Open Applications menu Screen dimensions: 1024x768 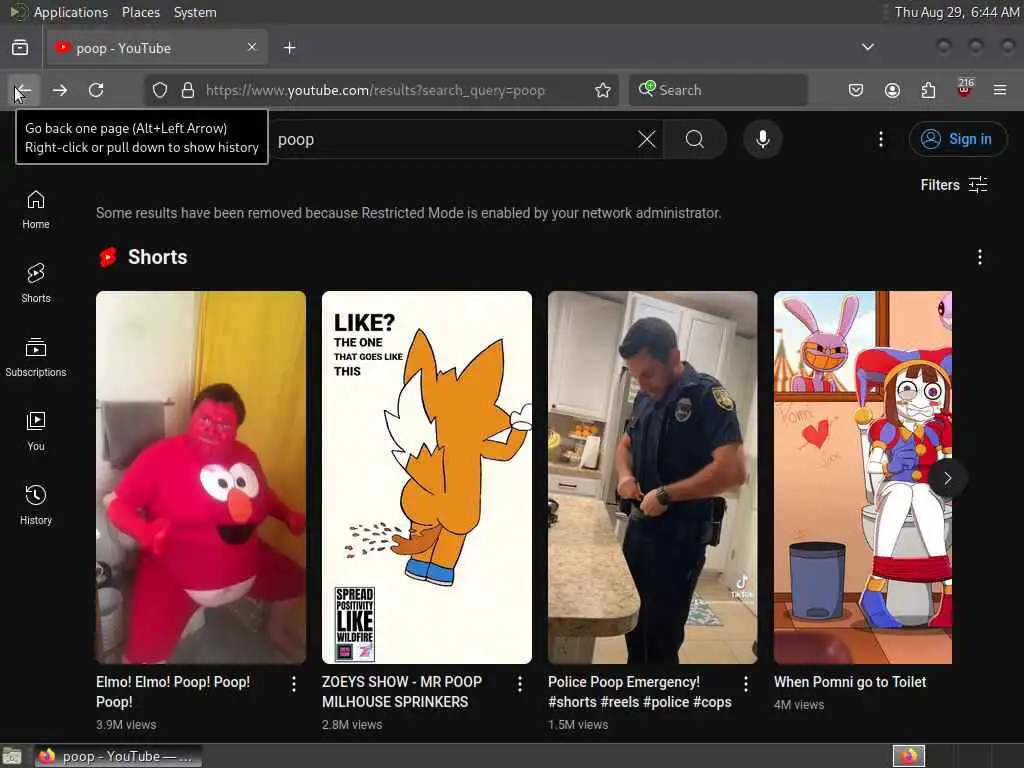(x=71, y=12)
